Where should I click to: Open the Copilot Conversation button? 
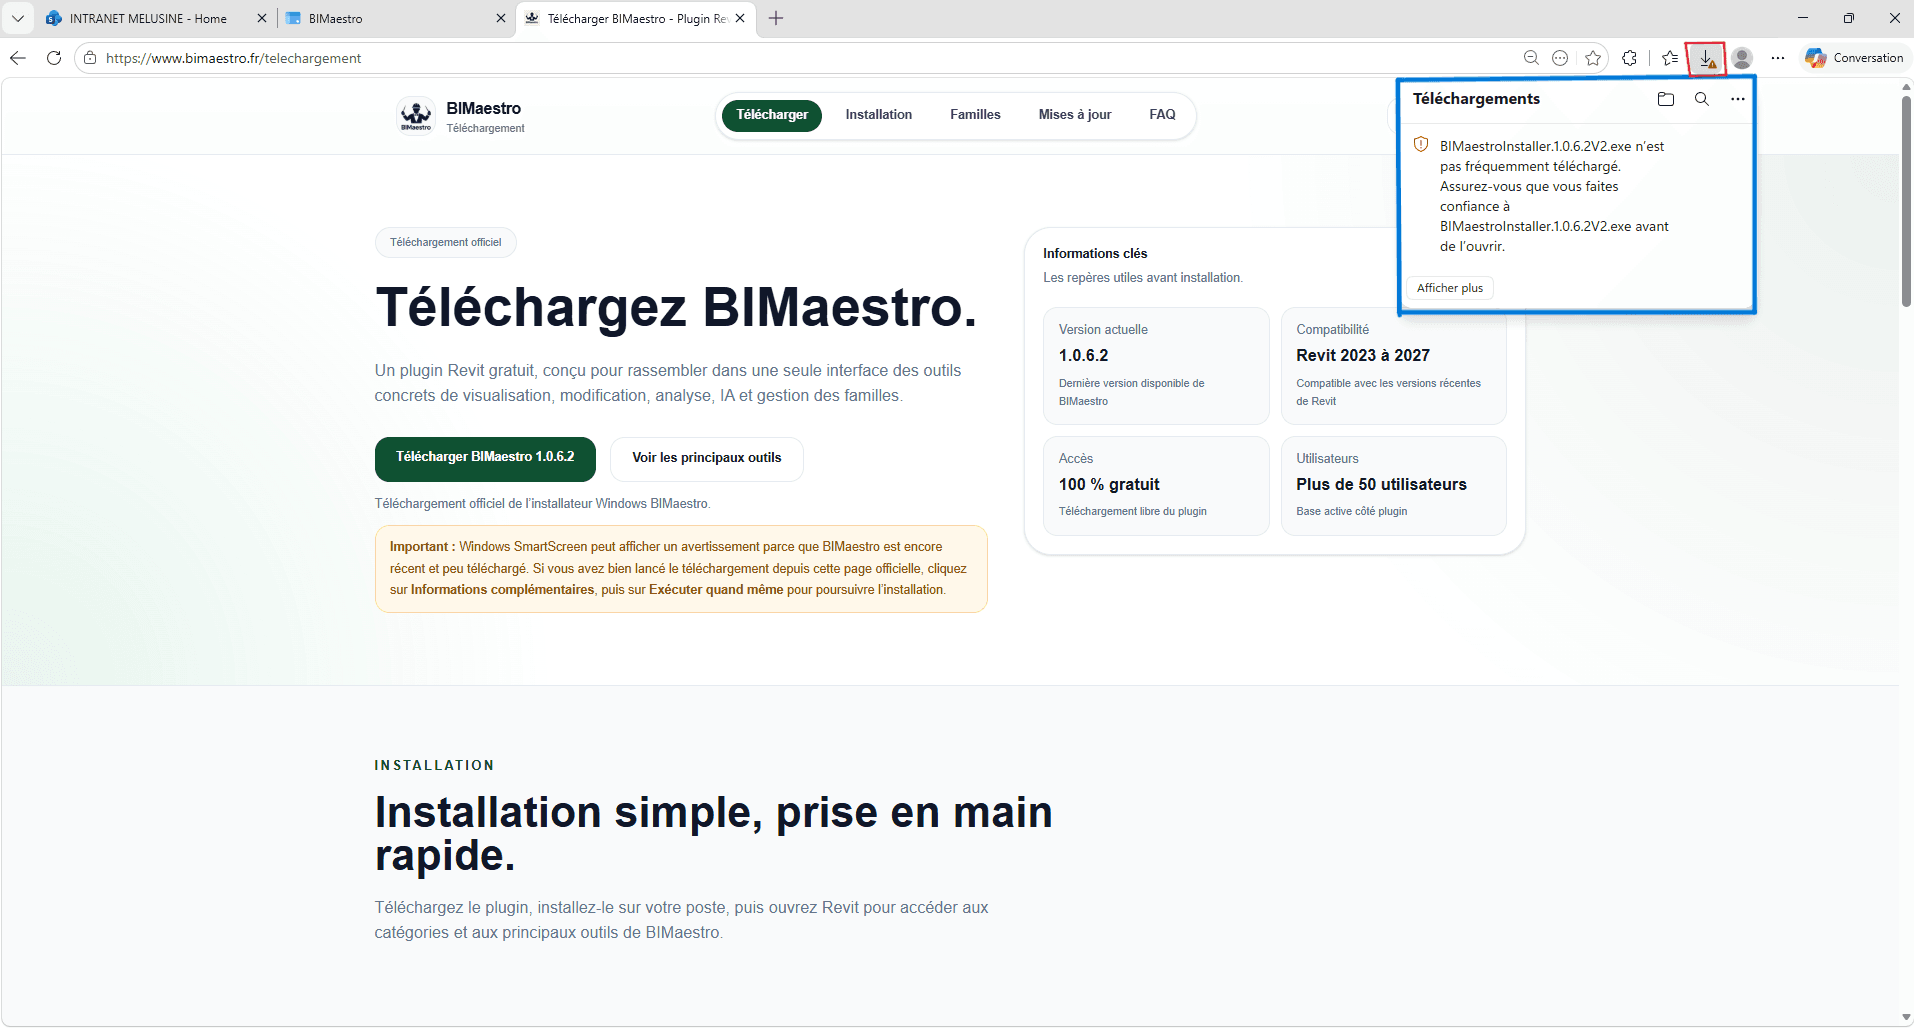(1855, 58)
